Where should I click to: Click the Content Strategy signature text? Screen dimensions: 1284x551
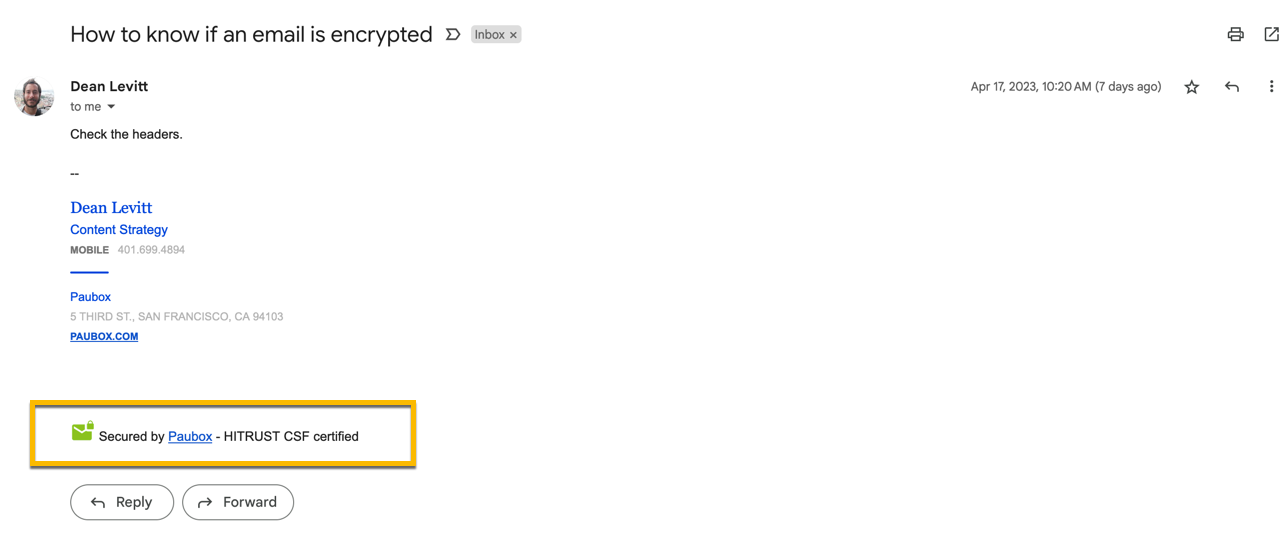tap(119, 230)
